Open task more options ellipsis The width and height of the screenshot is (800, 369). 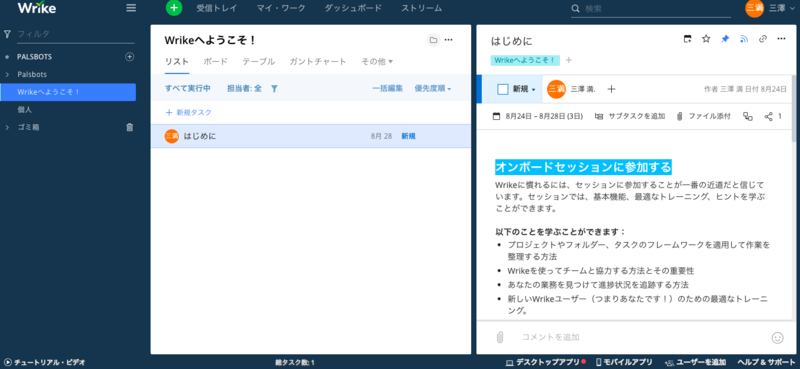point(781,39)
